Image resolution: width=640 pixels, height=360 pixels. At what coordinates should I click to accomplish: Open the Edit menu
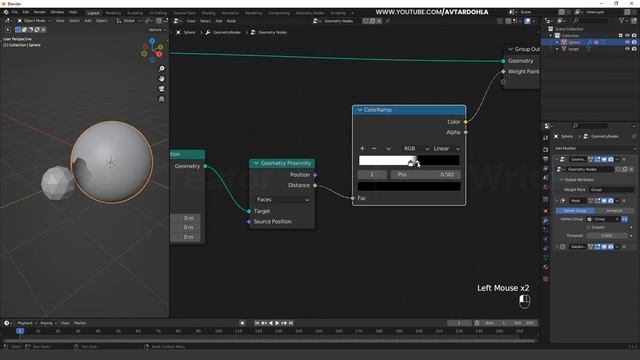coord(26,12)
